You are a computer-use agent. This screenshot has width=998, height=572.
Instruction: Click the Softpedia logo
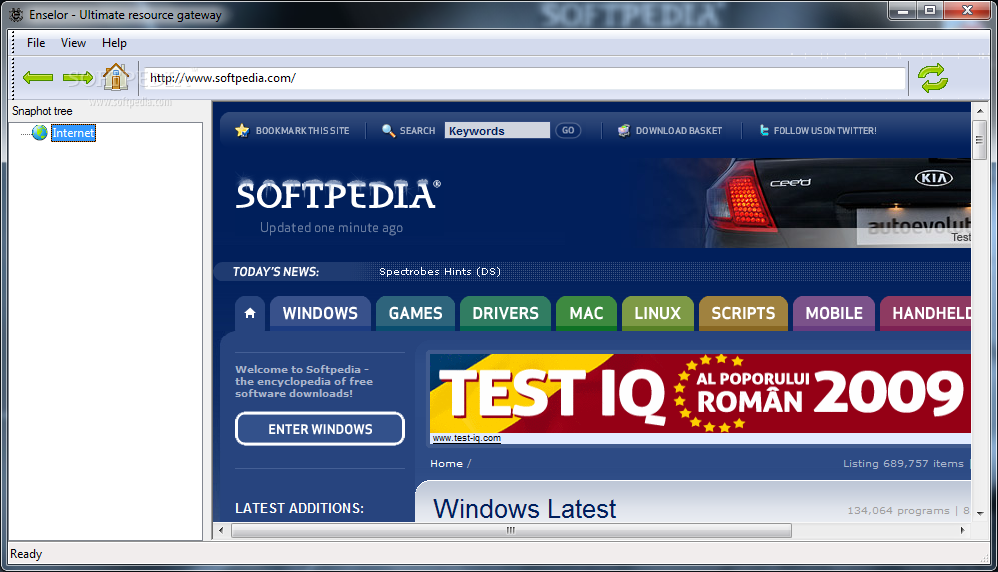(338, 195)
